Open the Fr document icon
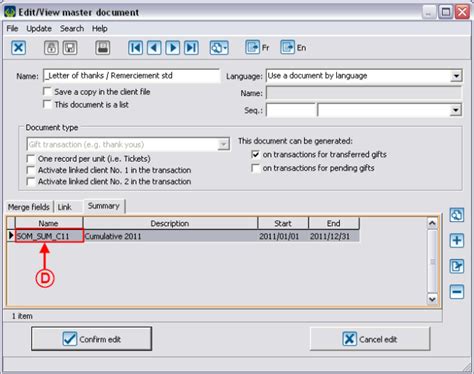Image resolution: width=474 pixels, height=374 pixels. click(252, 47)
